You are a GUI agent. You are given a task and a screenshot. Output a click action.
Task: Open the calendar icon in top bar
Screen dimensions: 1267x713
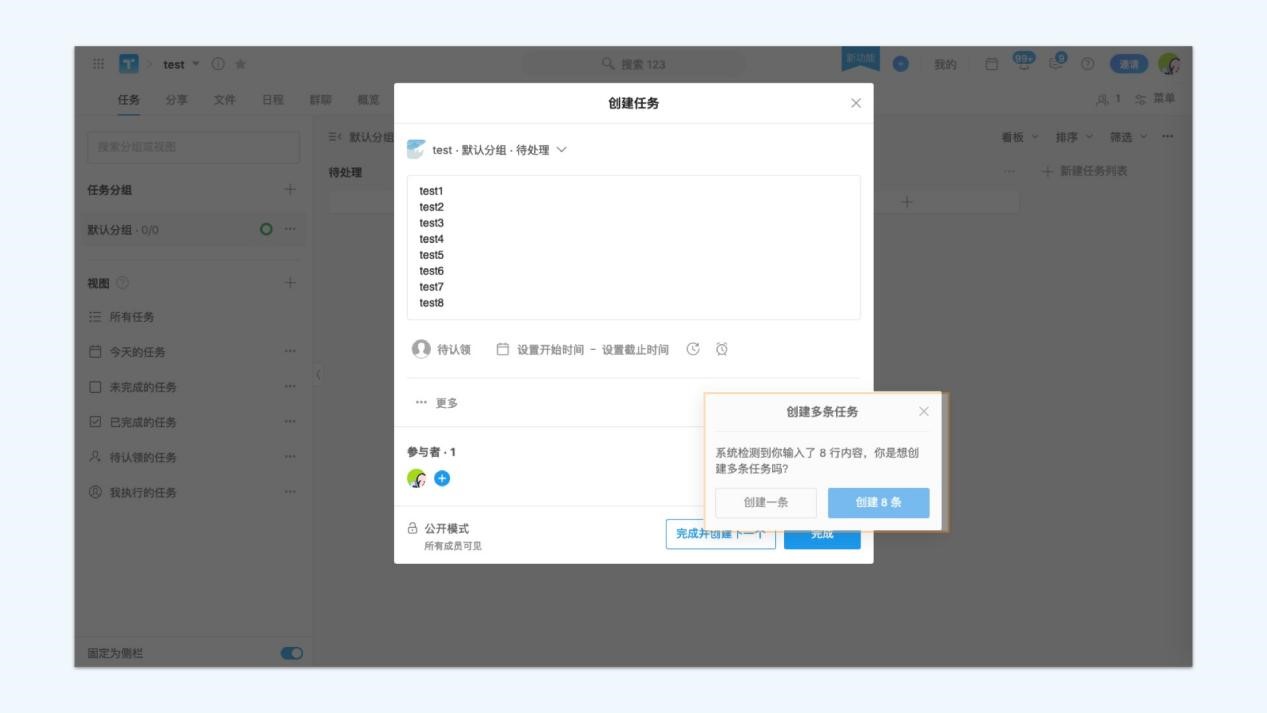[991, 64]
